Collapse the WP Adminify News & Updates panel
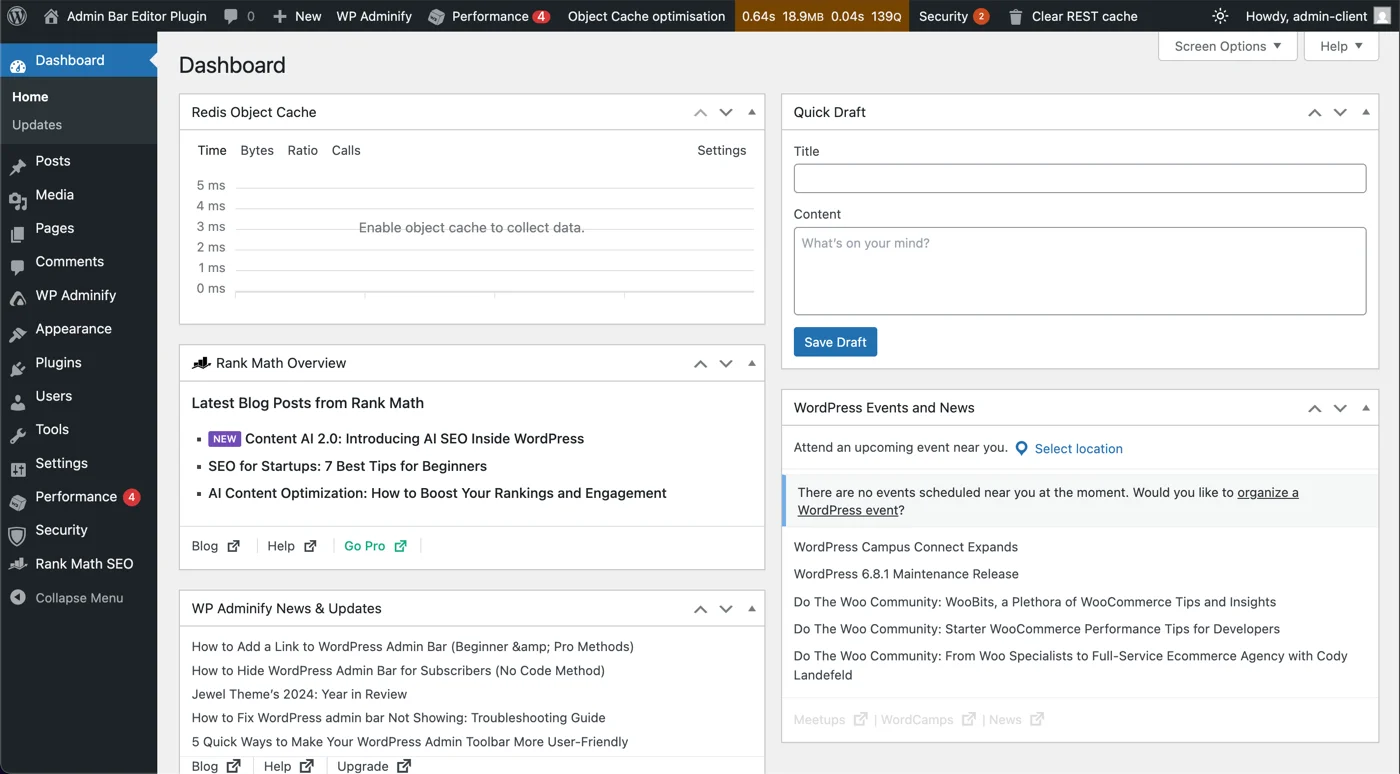The image size is (1400, 774). tap(752, 608)
